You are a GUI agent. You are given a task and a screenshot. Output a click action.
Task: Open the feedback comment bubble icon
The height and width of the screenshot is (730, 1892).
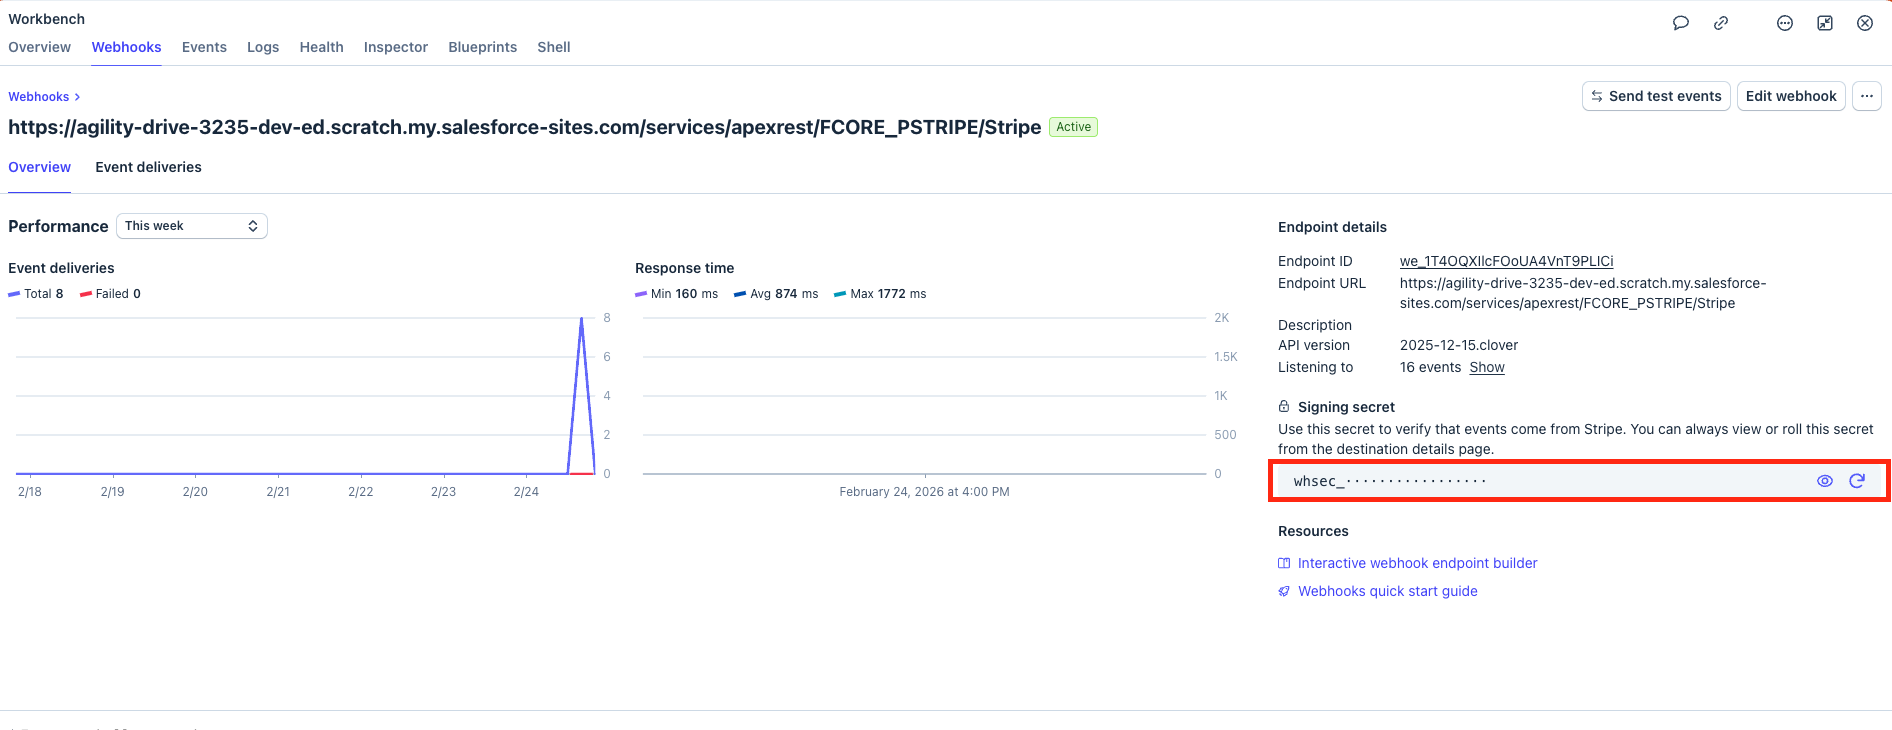[1681, 23]
